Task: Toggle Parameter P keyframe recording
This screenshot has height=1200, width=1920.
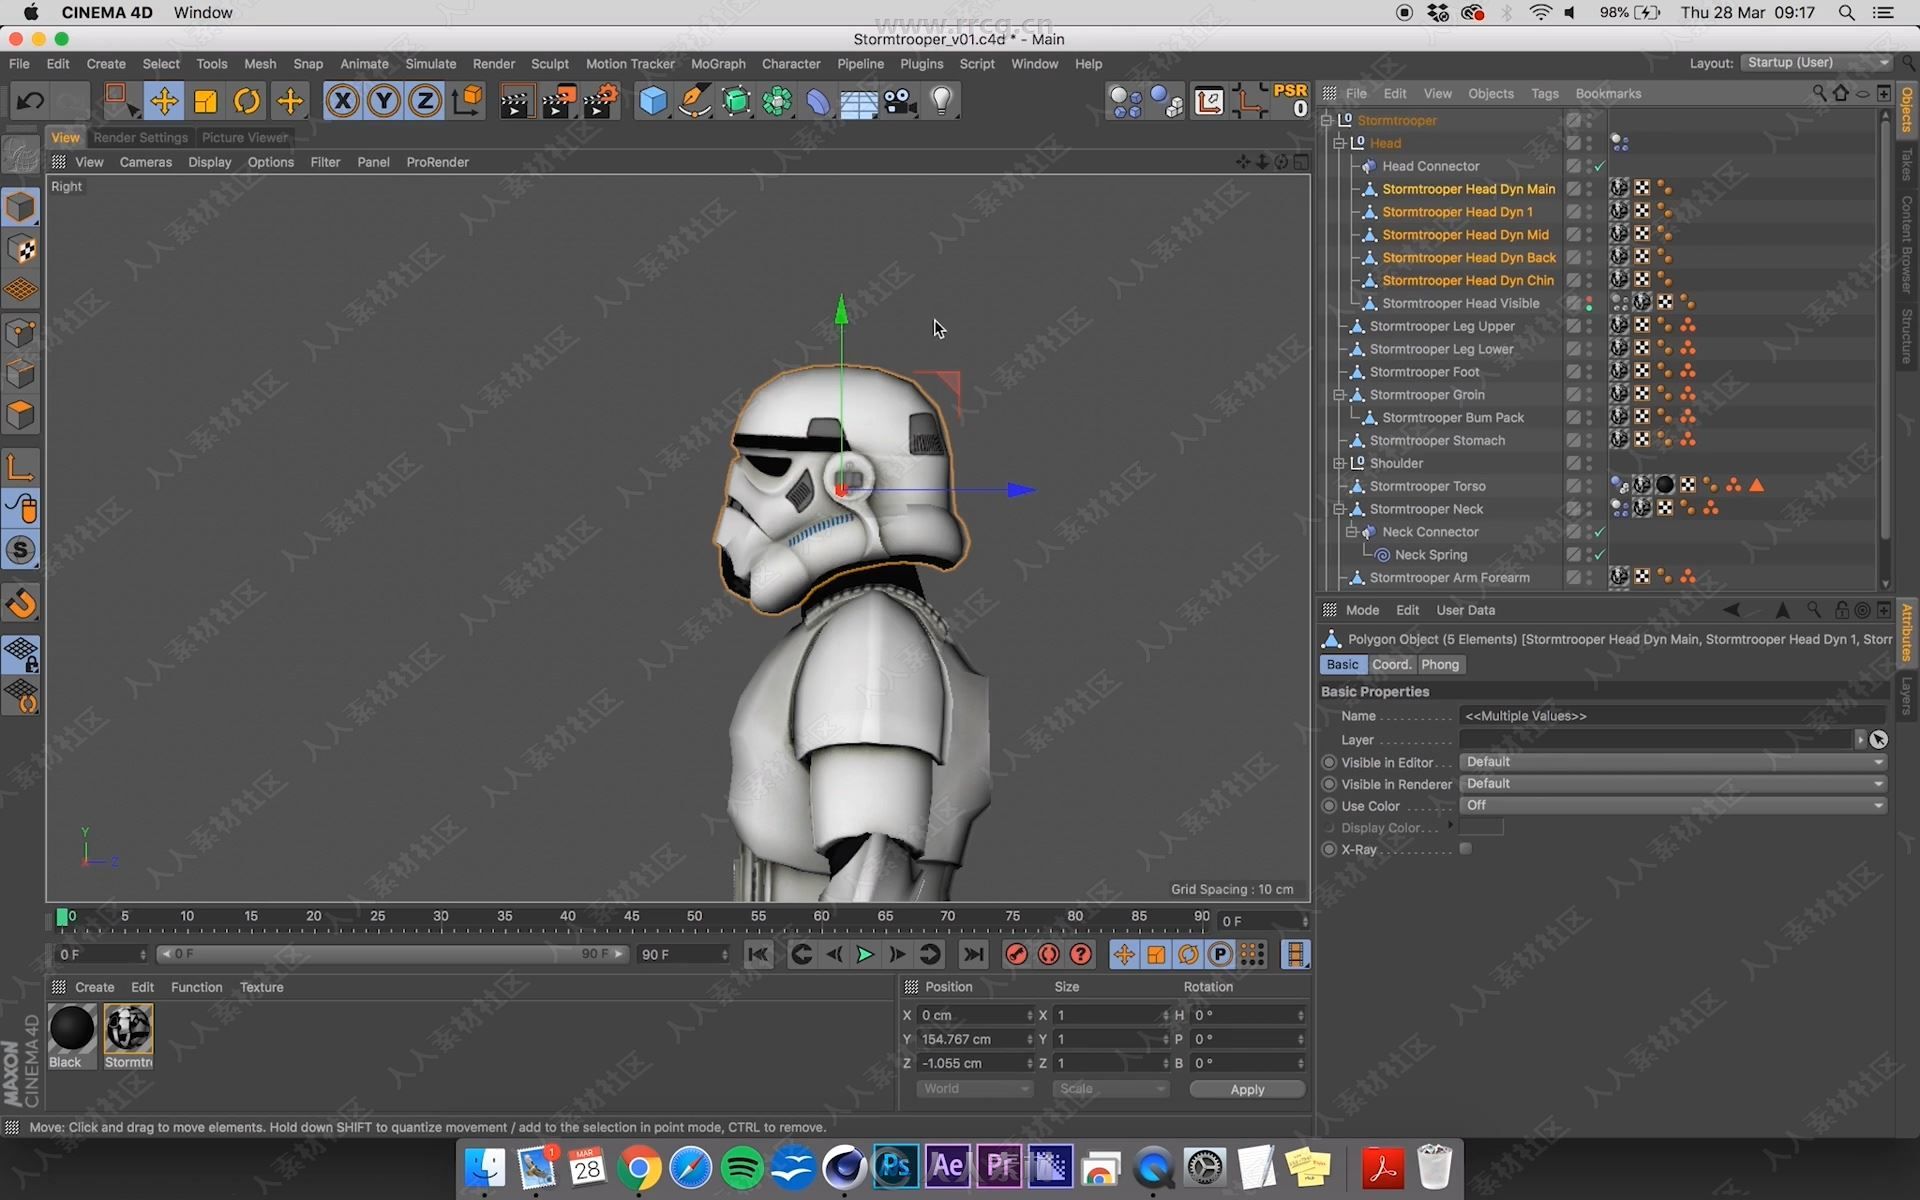Action: pos(1220,955)
